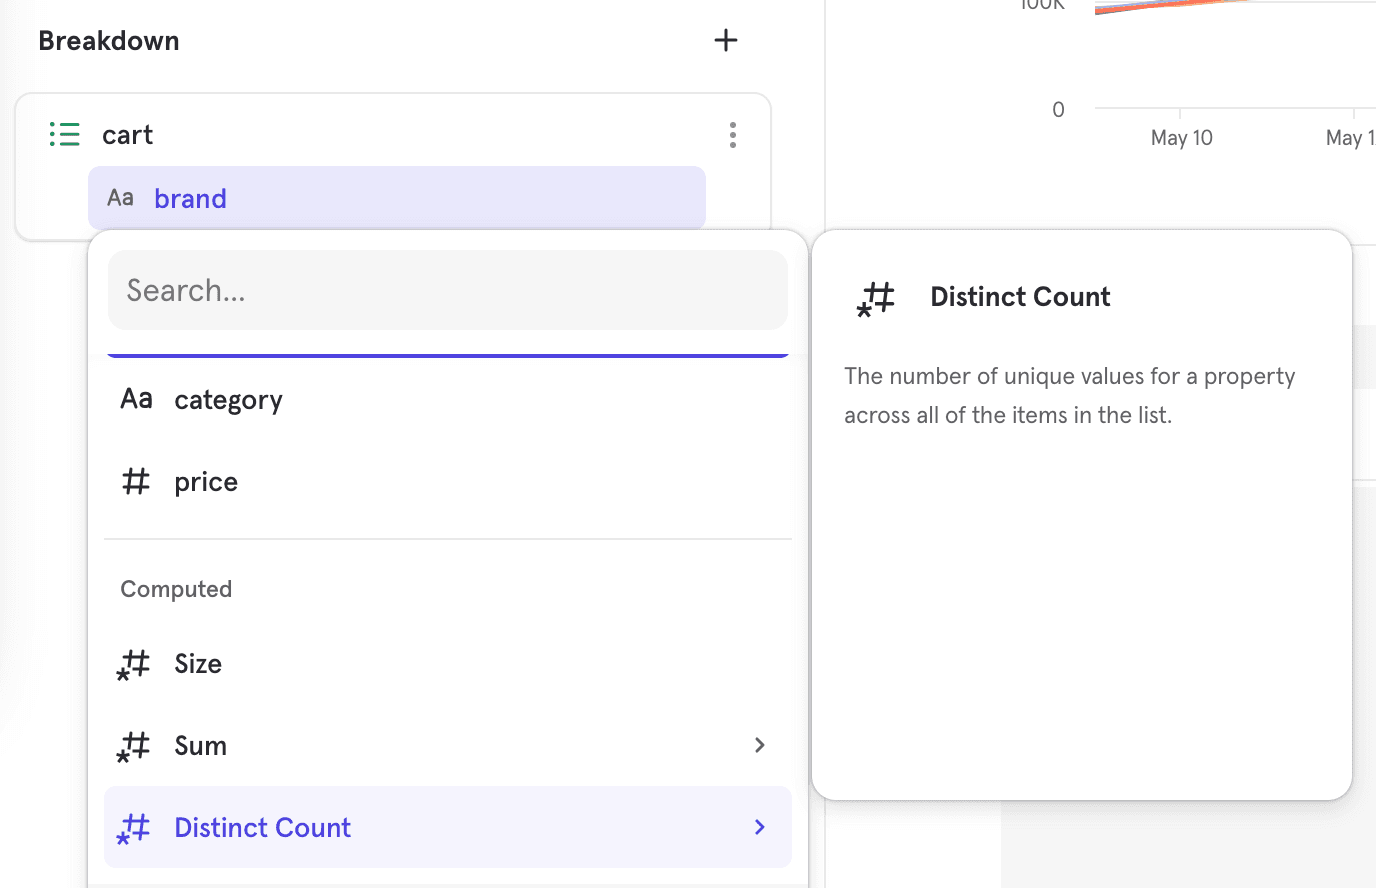The image size is (1376, 888).
Task: Click the computed number icon beside Sum
Action: (133, 746)
